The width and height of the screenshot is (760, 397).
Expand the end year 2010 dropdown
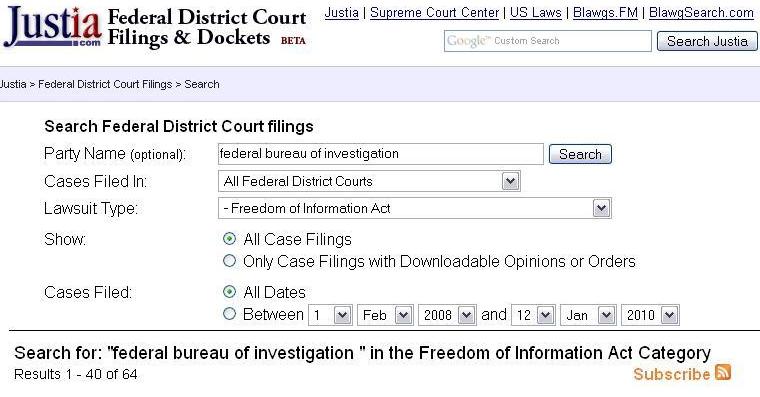click(x=650, y=315)
